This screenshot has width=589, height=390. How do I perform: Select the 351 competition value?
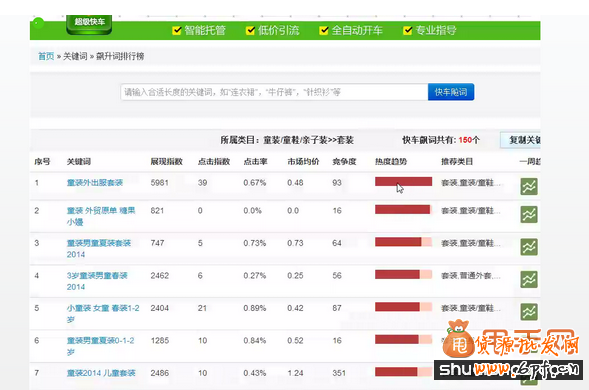(x=339, y=373)
